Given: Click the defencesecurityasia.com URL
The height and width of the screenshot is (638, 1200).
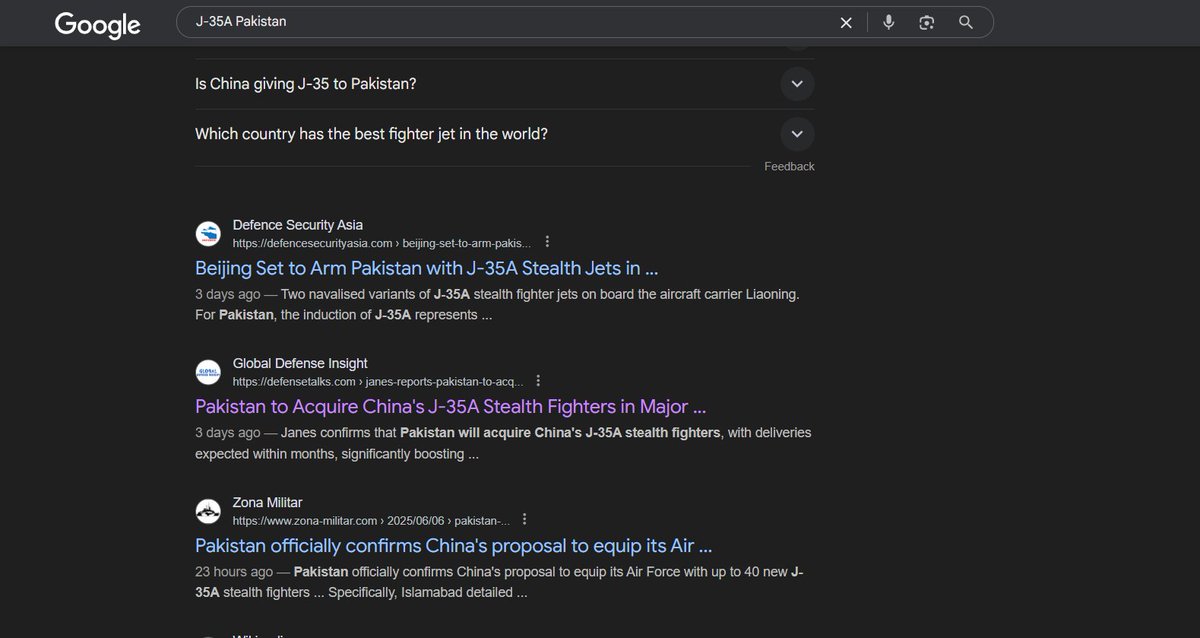Looking at the screenshot, I should 382,243.
